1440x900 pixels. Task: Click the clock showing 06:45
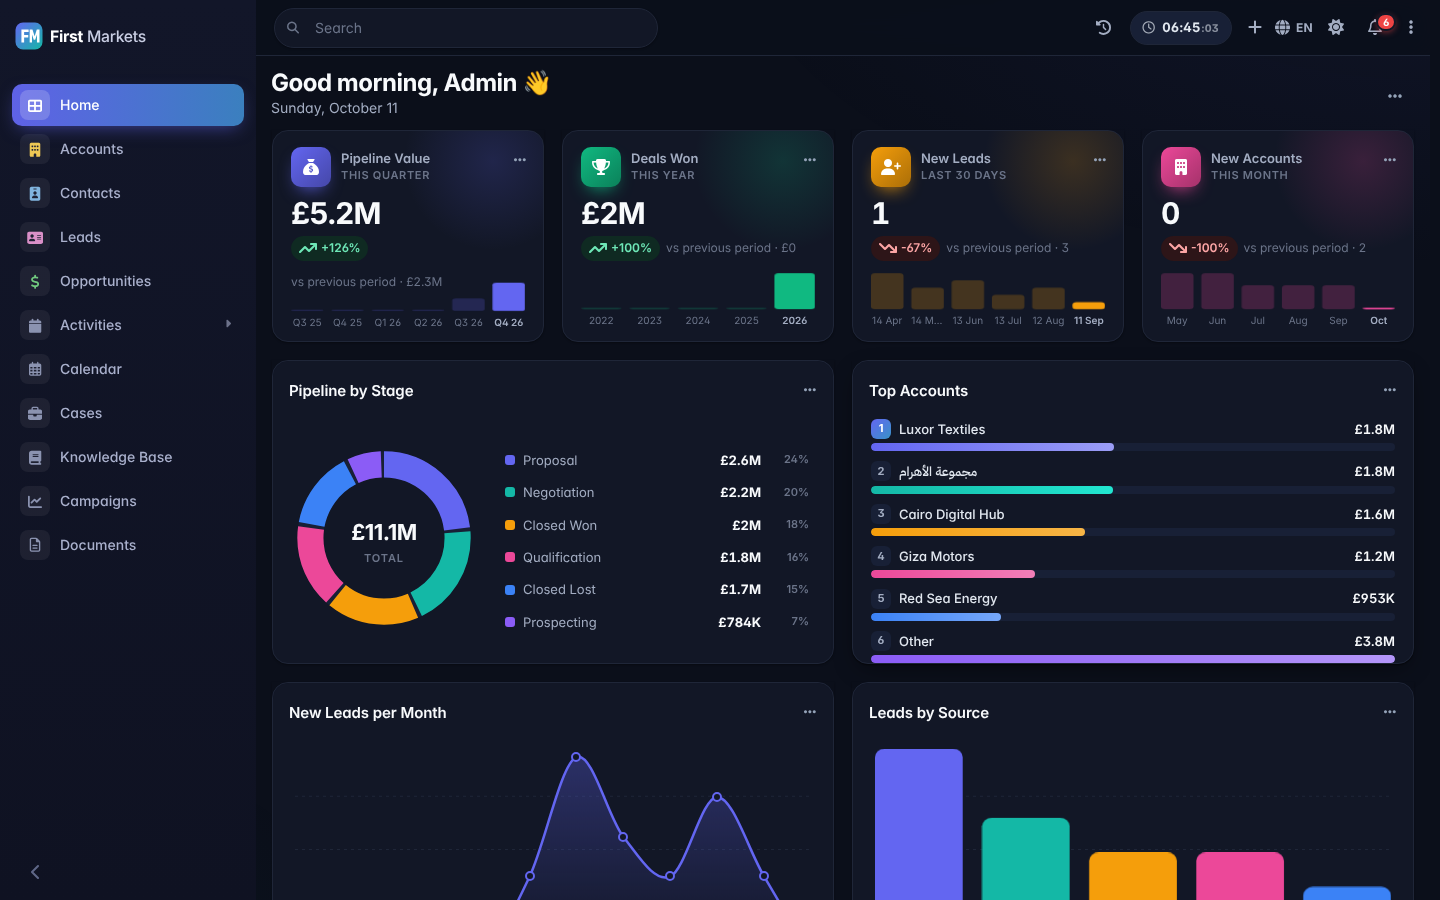1181,28
